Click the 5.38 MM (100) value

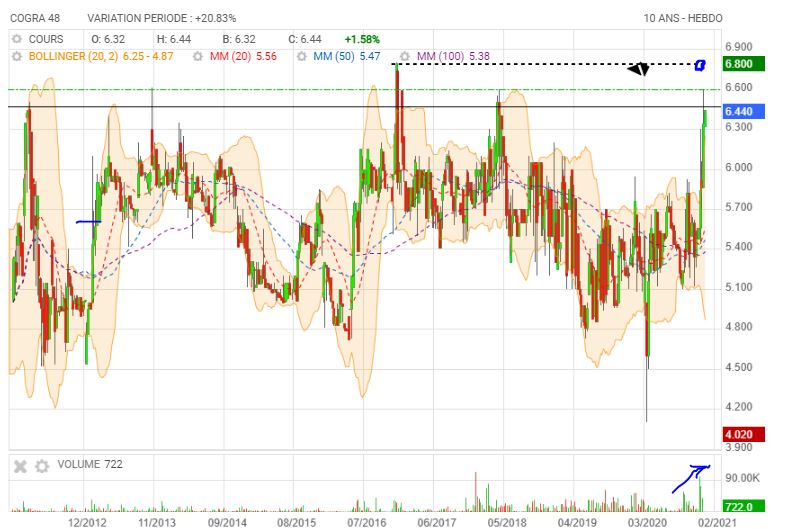tap(479, 56)
